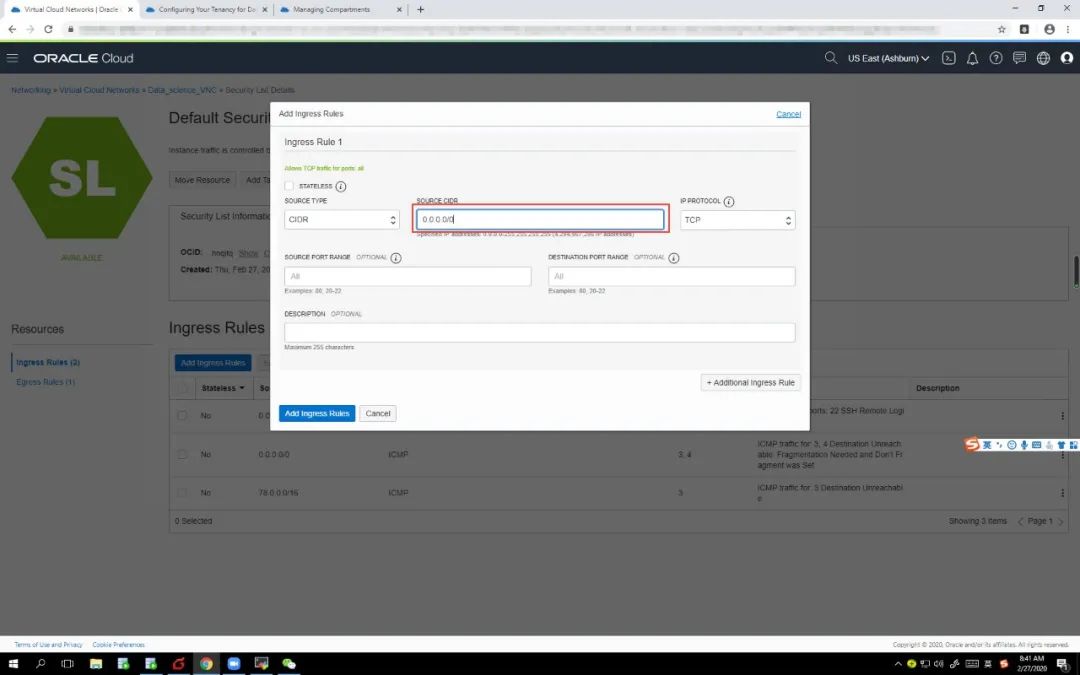Select the Virtual Cloud Networks browser tab

click(x=70, y=10)
